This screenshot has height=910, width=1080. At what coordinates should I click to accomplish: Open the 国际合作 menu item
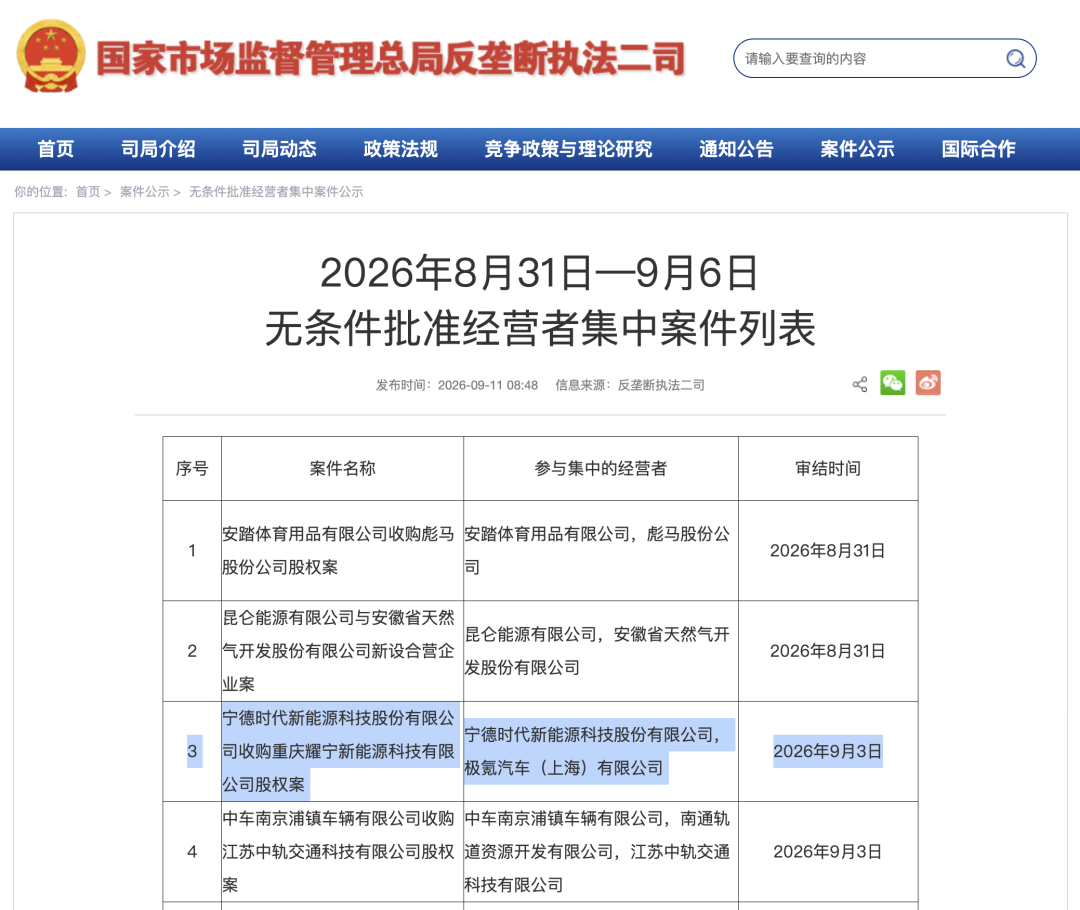pyautogui.click(x=978, y=149)
